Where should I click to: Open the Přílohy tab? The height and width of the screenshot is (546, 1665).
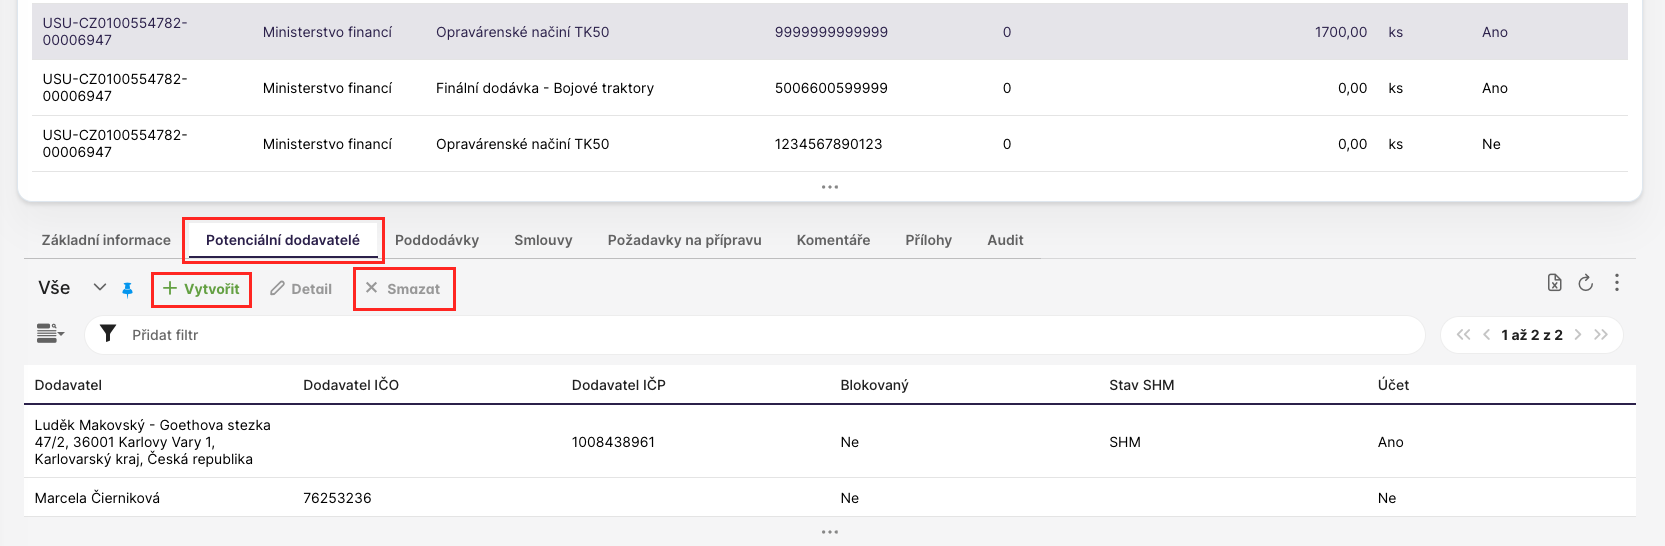pyautogui.click(x=928, y=240)
